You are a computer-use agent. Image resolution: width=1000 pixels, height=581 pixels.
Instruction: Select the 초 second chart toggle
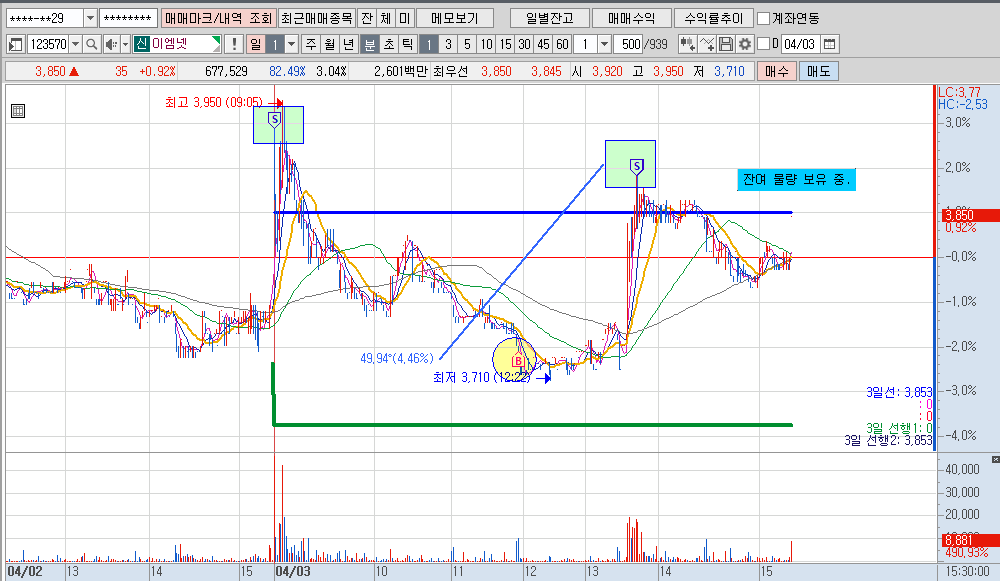(388, 44)
